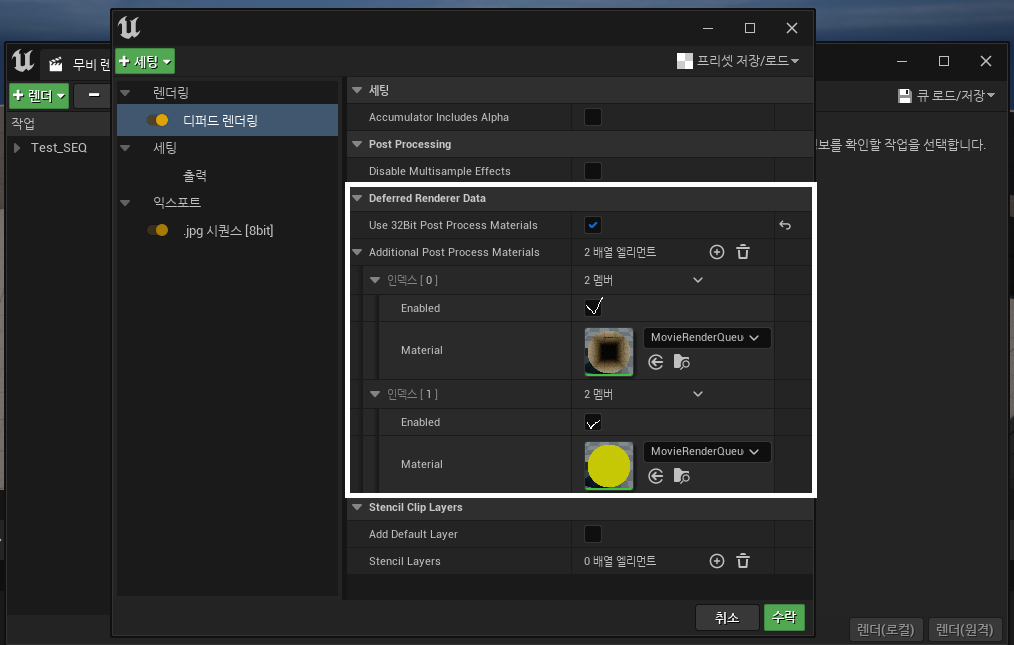The image size is (1014, 645).
Task: Delete all Additional Post Process Materials elements
Action: tap(743, 252)
